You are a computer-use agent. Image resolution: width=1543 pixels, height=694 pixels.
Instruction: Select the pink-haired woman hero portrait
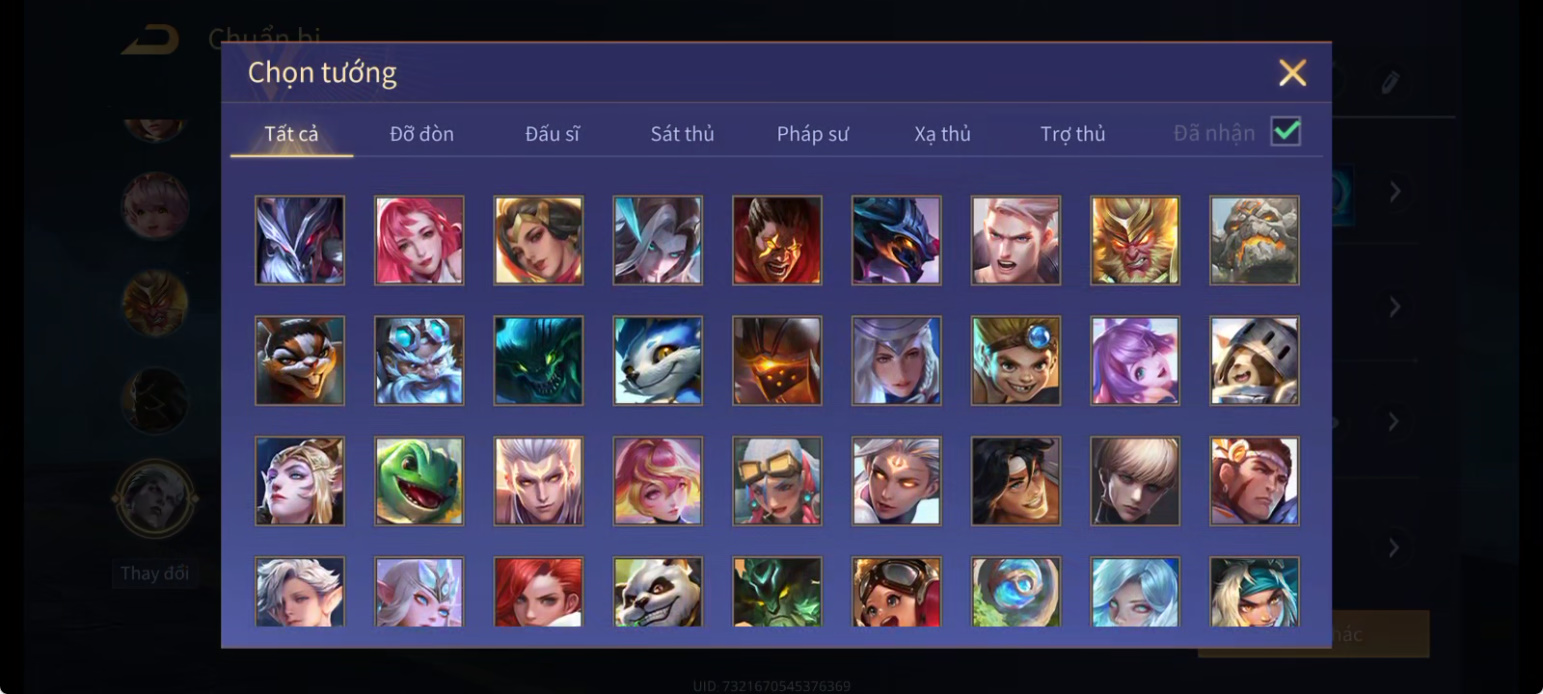pos(419,240)
